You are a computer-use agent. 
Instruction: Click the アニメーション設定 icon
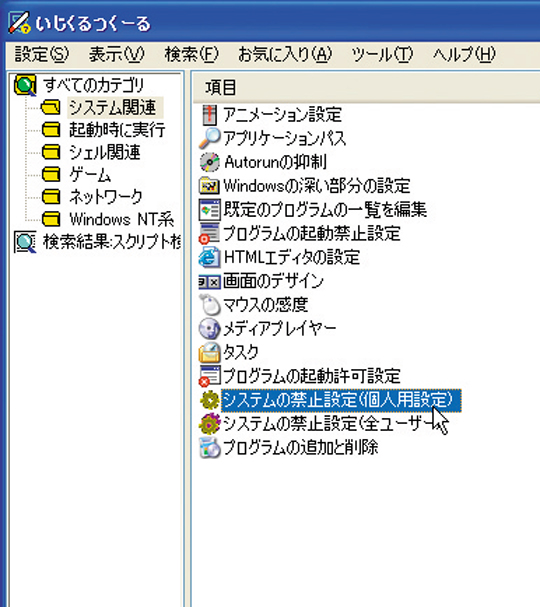(209, 115)
